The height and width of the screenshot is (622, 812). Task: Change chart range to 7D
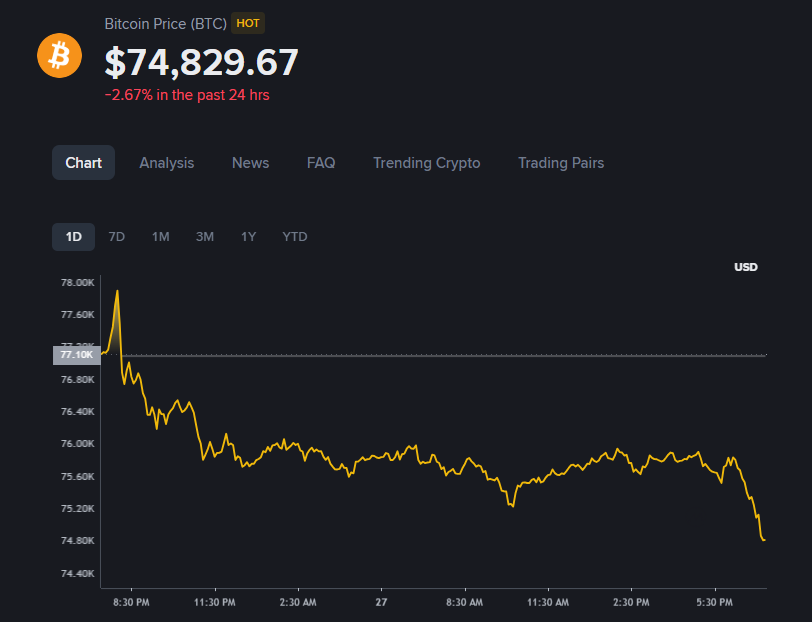click(x=117, y=237)
